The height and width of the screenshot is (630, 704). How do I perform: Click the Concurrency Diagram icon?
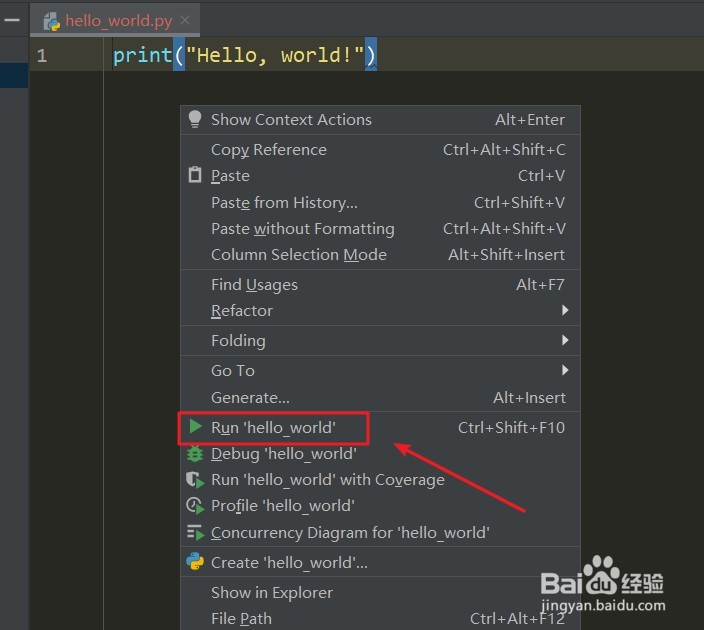coord(195,533)
